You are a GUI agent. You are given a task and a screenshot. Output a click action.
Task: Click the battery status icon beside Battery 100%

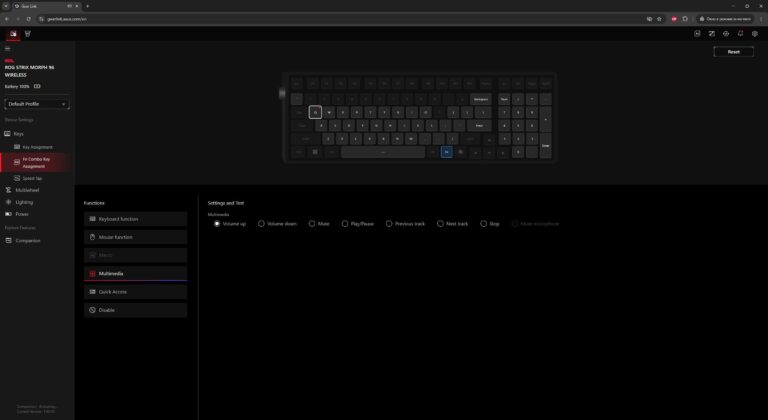pyautogui.click(x=37, y=86)
